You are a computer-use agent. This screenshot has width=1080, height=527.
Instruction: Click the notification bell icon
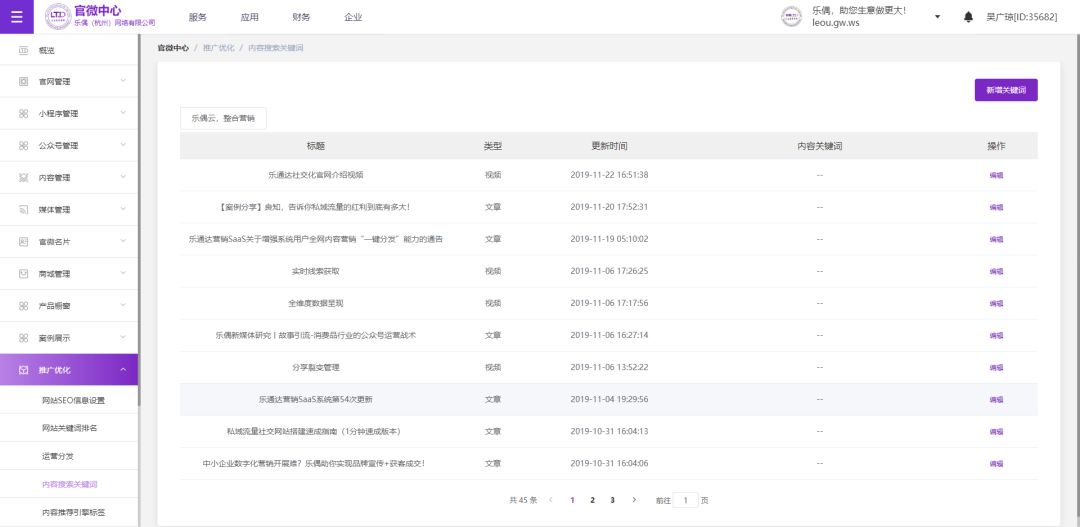968,17
